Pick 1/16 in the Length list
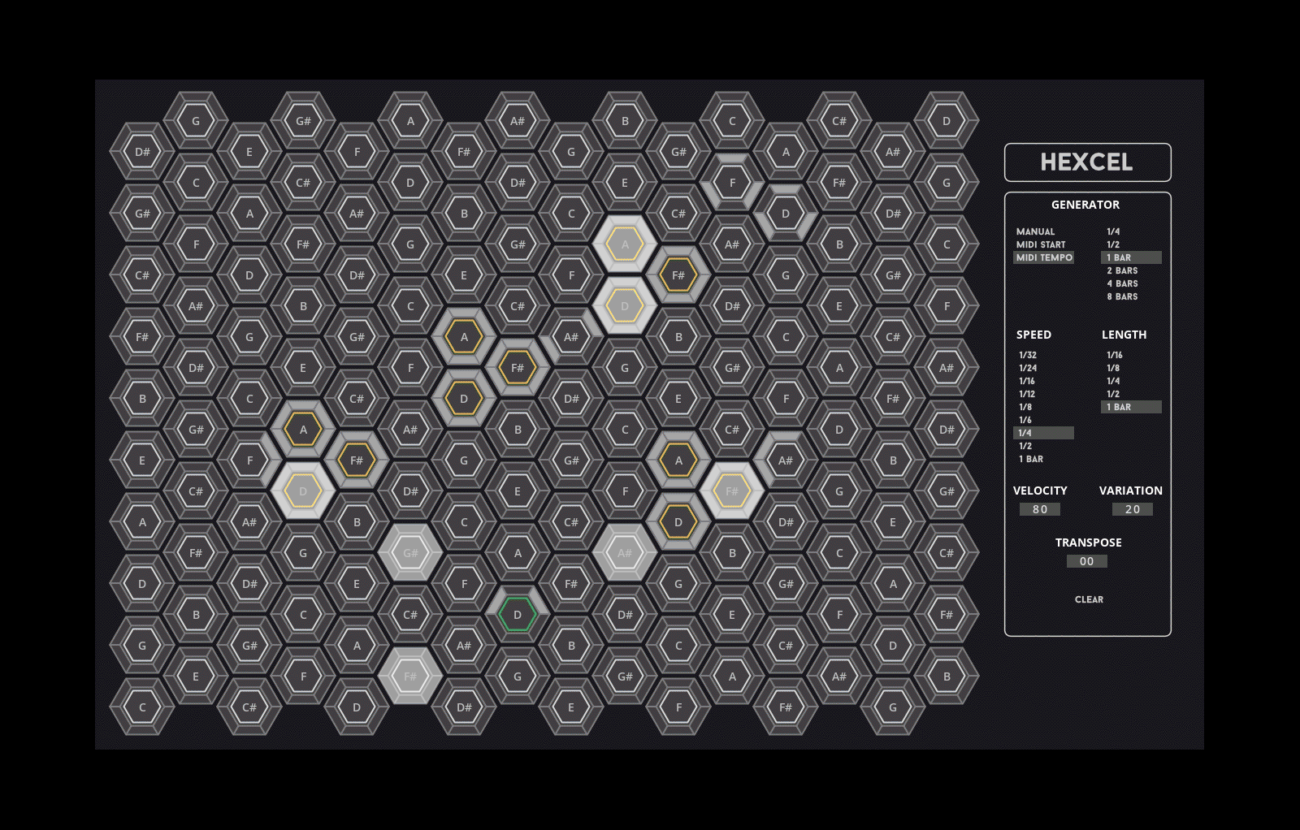Screen dimensions: 1300x830 coord(1114,355)
